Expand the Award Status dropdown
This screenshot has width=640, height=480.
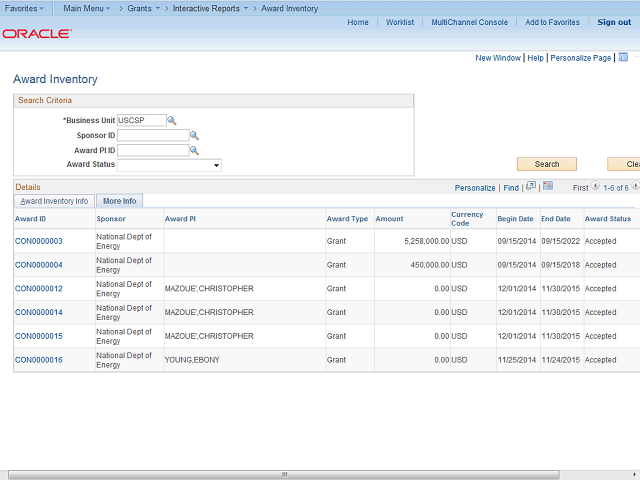point(216,165)
